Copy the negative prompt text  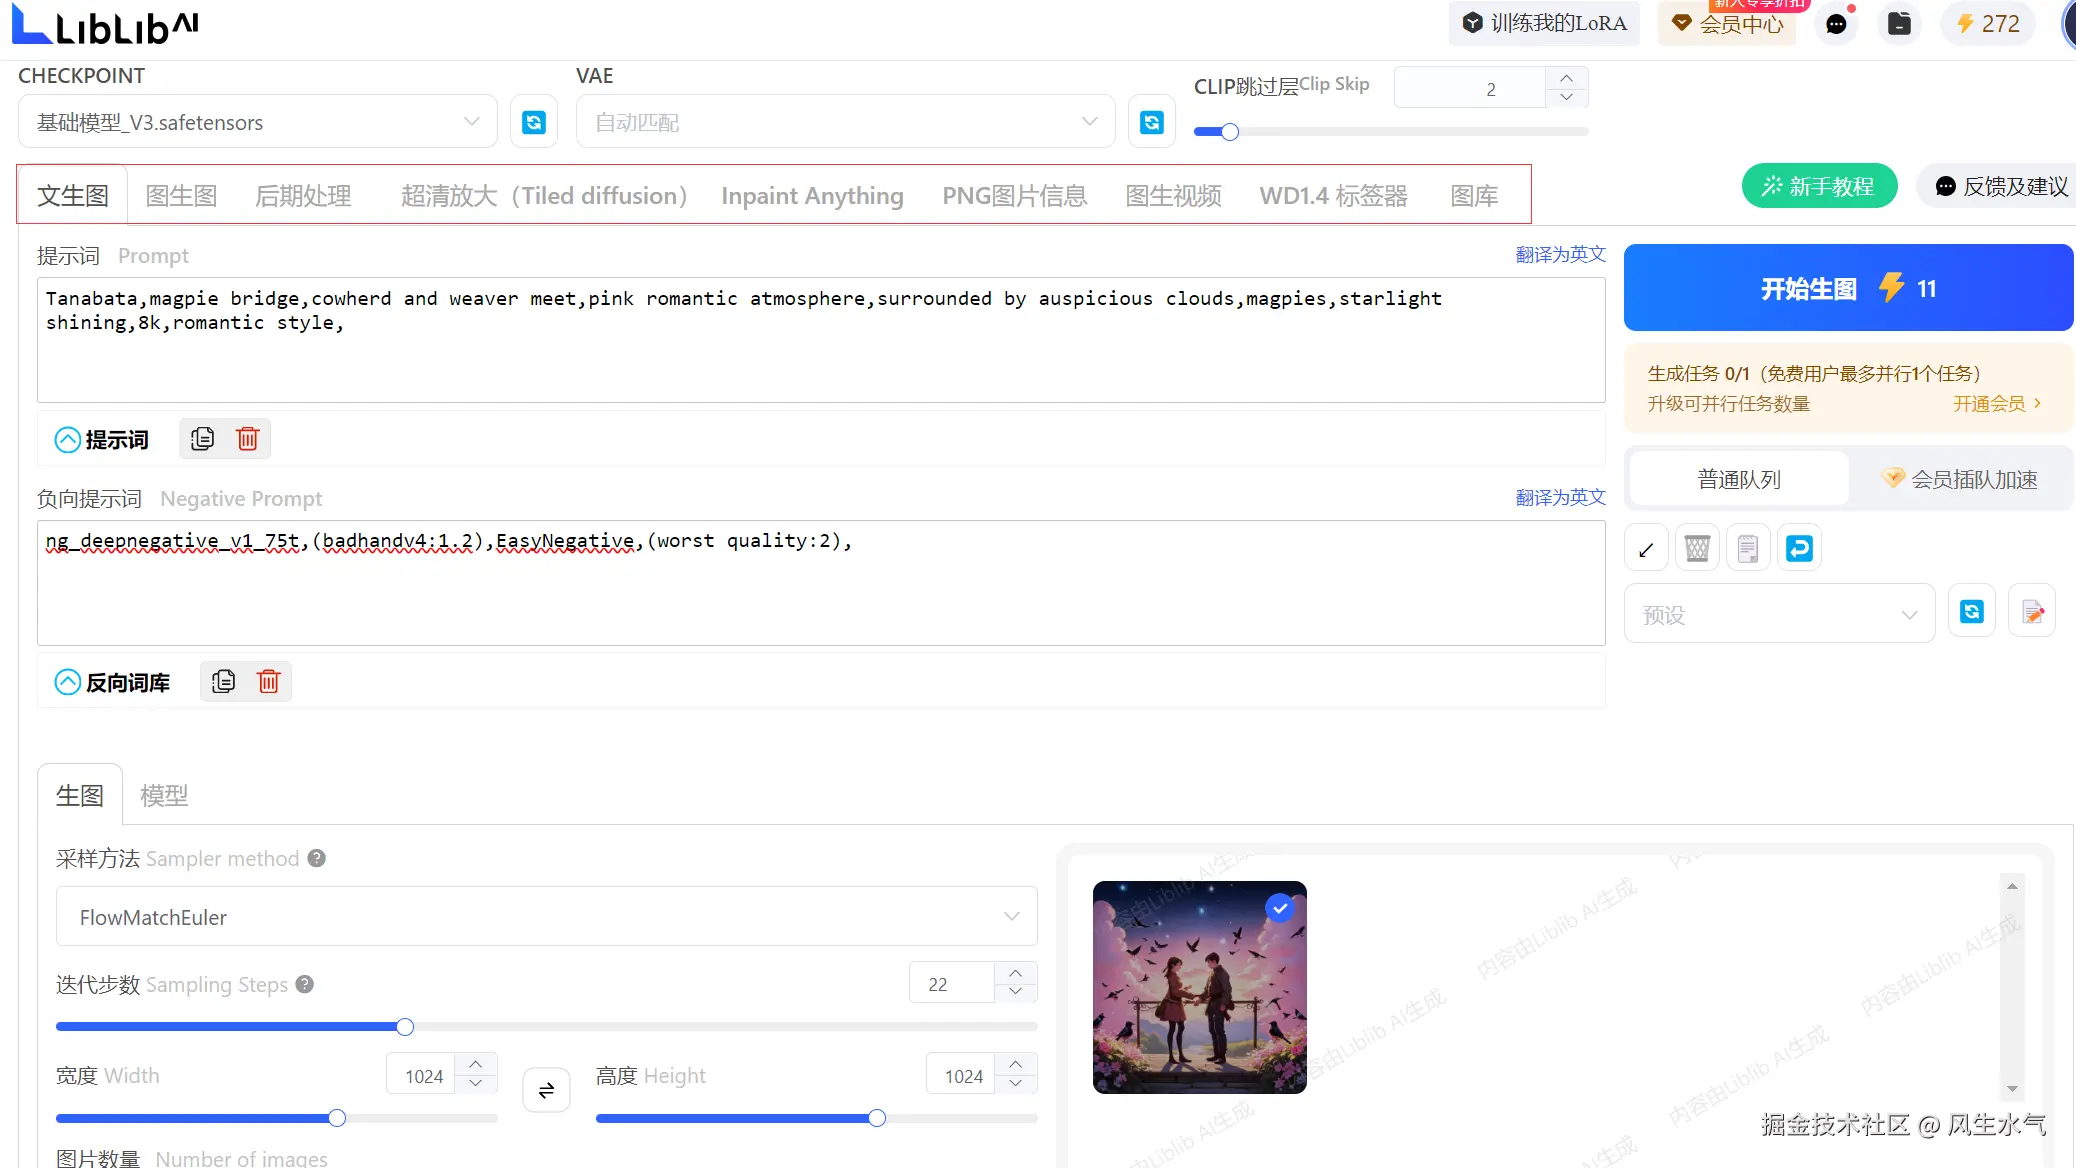[x=224, y=682]
